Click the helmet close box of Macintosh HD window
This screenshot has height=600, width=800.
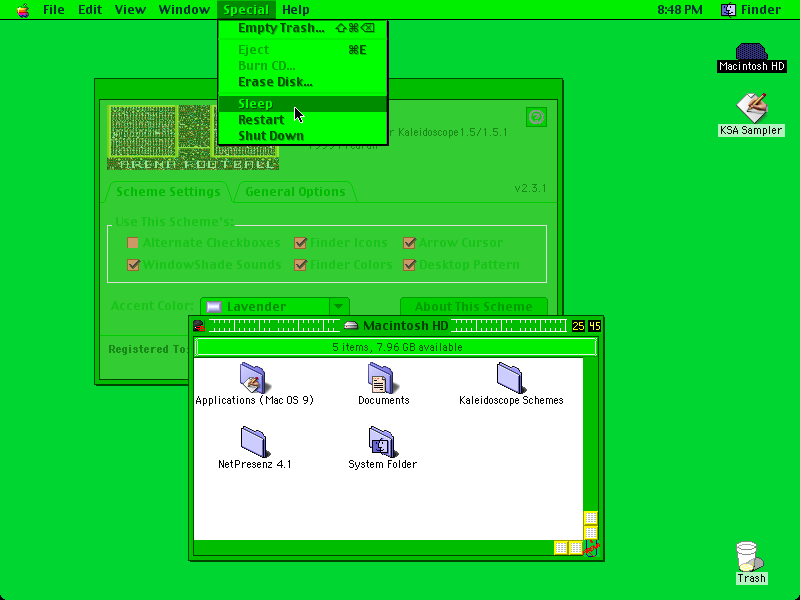coord(199,326)
